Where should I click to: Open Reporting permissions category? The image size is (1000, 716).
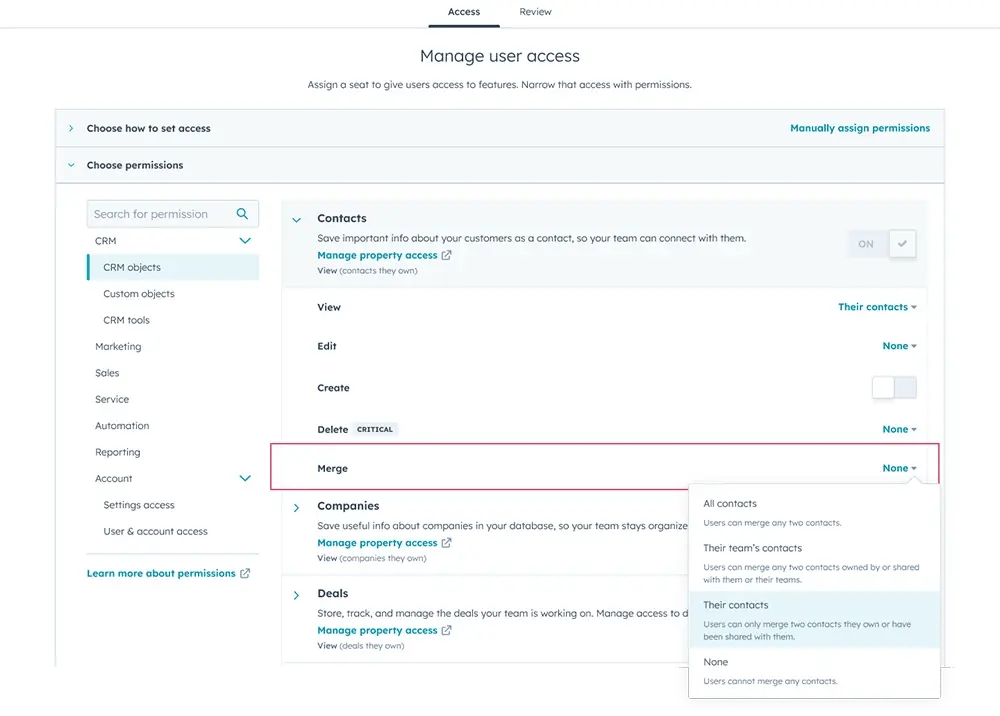coord(117,452)
